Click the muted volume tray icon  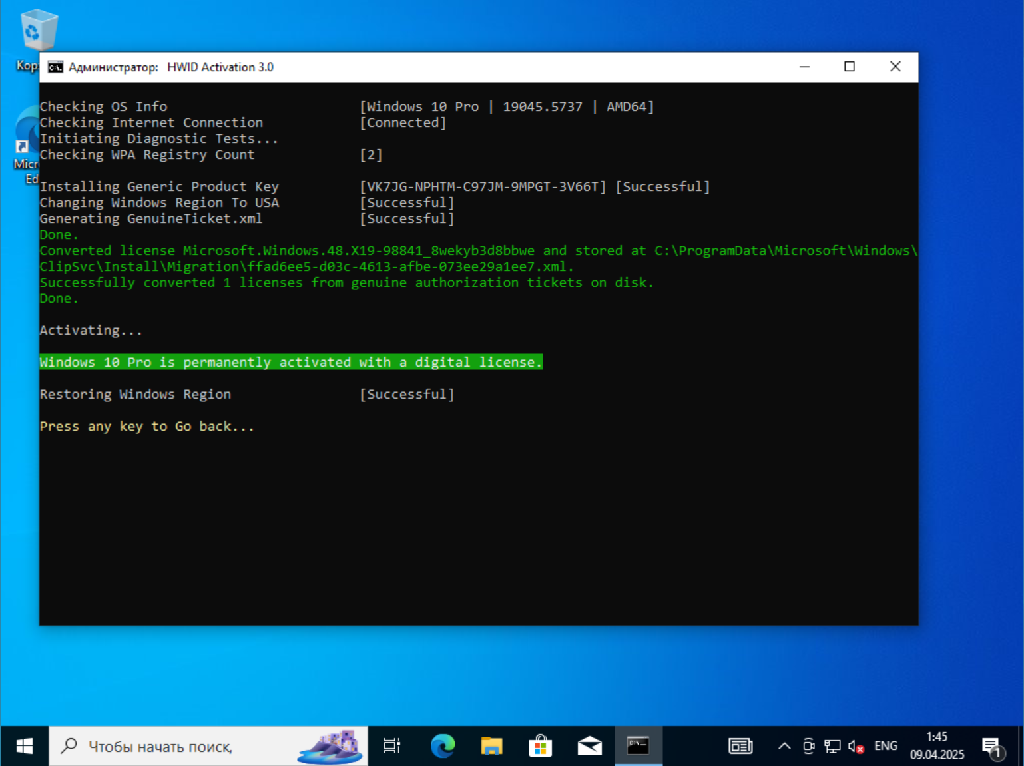(856, 746)
